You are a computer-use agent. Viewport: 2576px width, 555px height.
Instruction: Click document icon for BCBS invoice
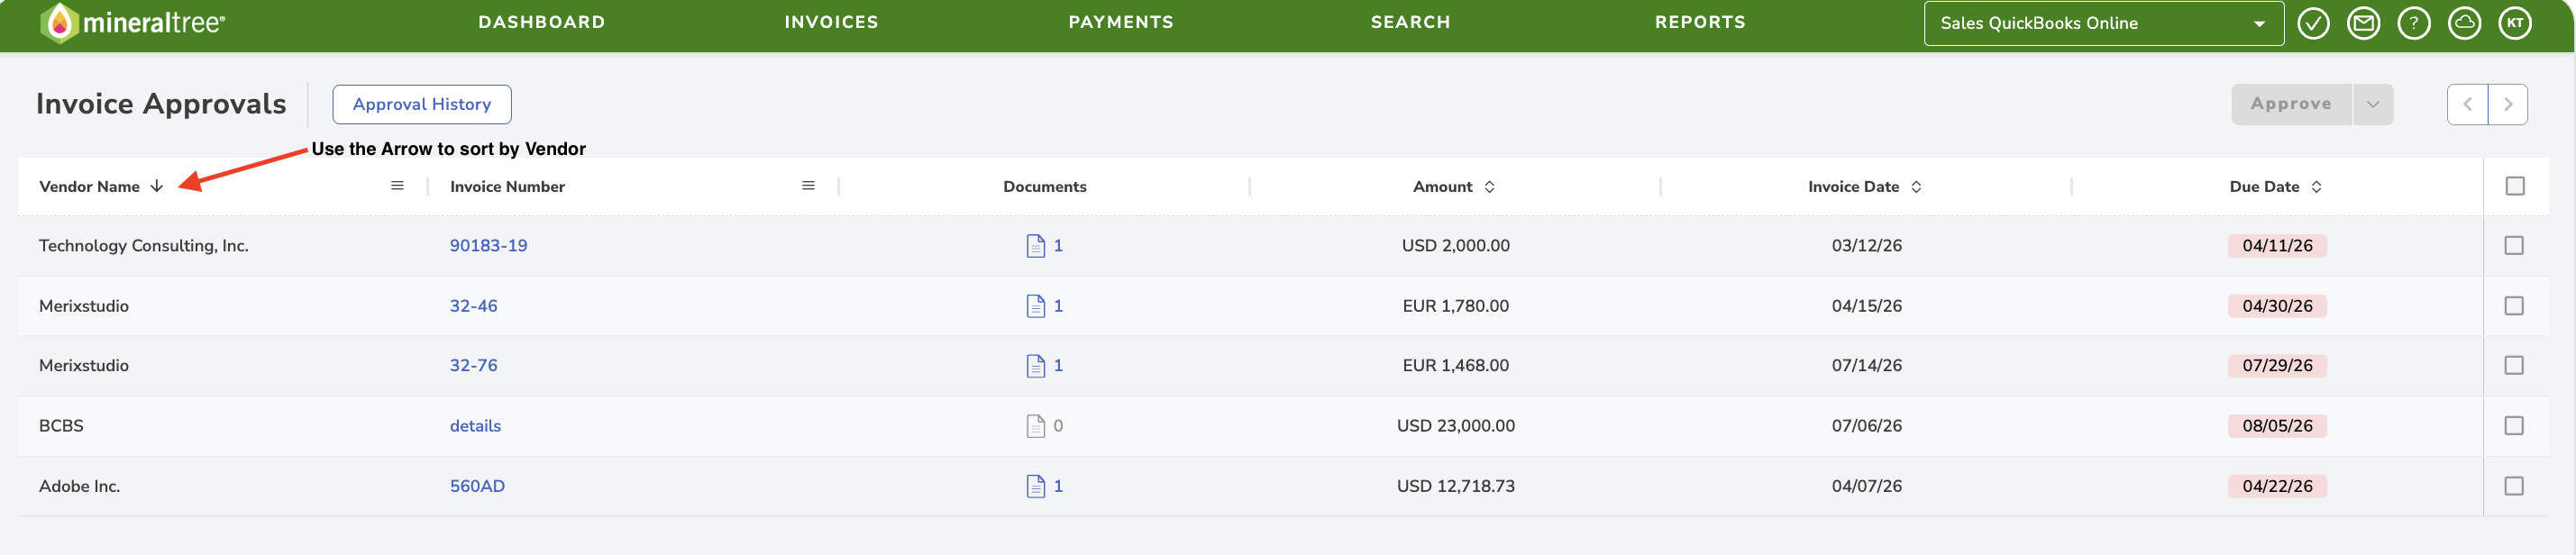(1036, 426)
